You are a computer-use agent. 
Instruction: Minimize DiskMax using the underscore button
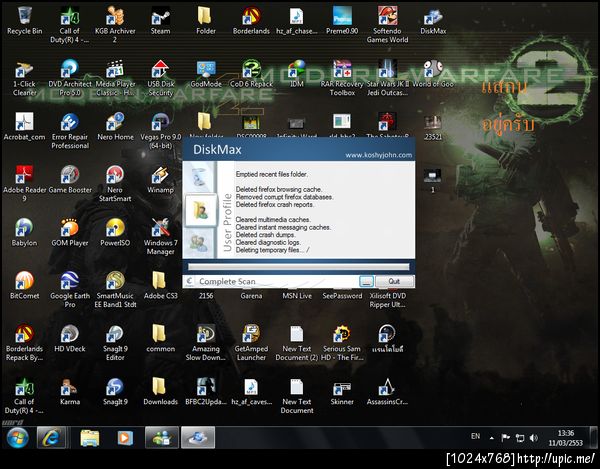point(366,281)
